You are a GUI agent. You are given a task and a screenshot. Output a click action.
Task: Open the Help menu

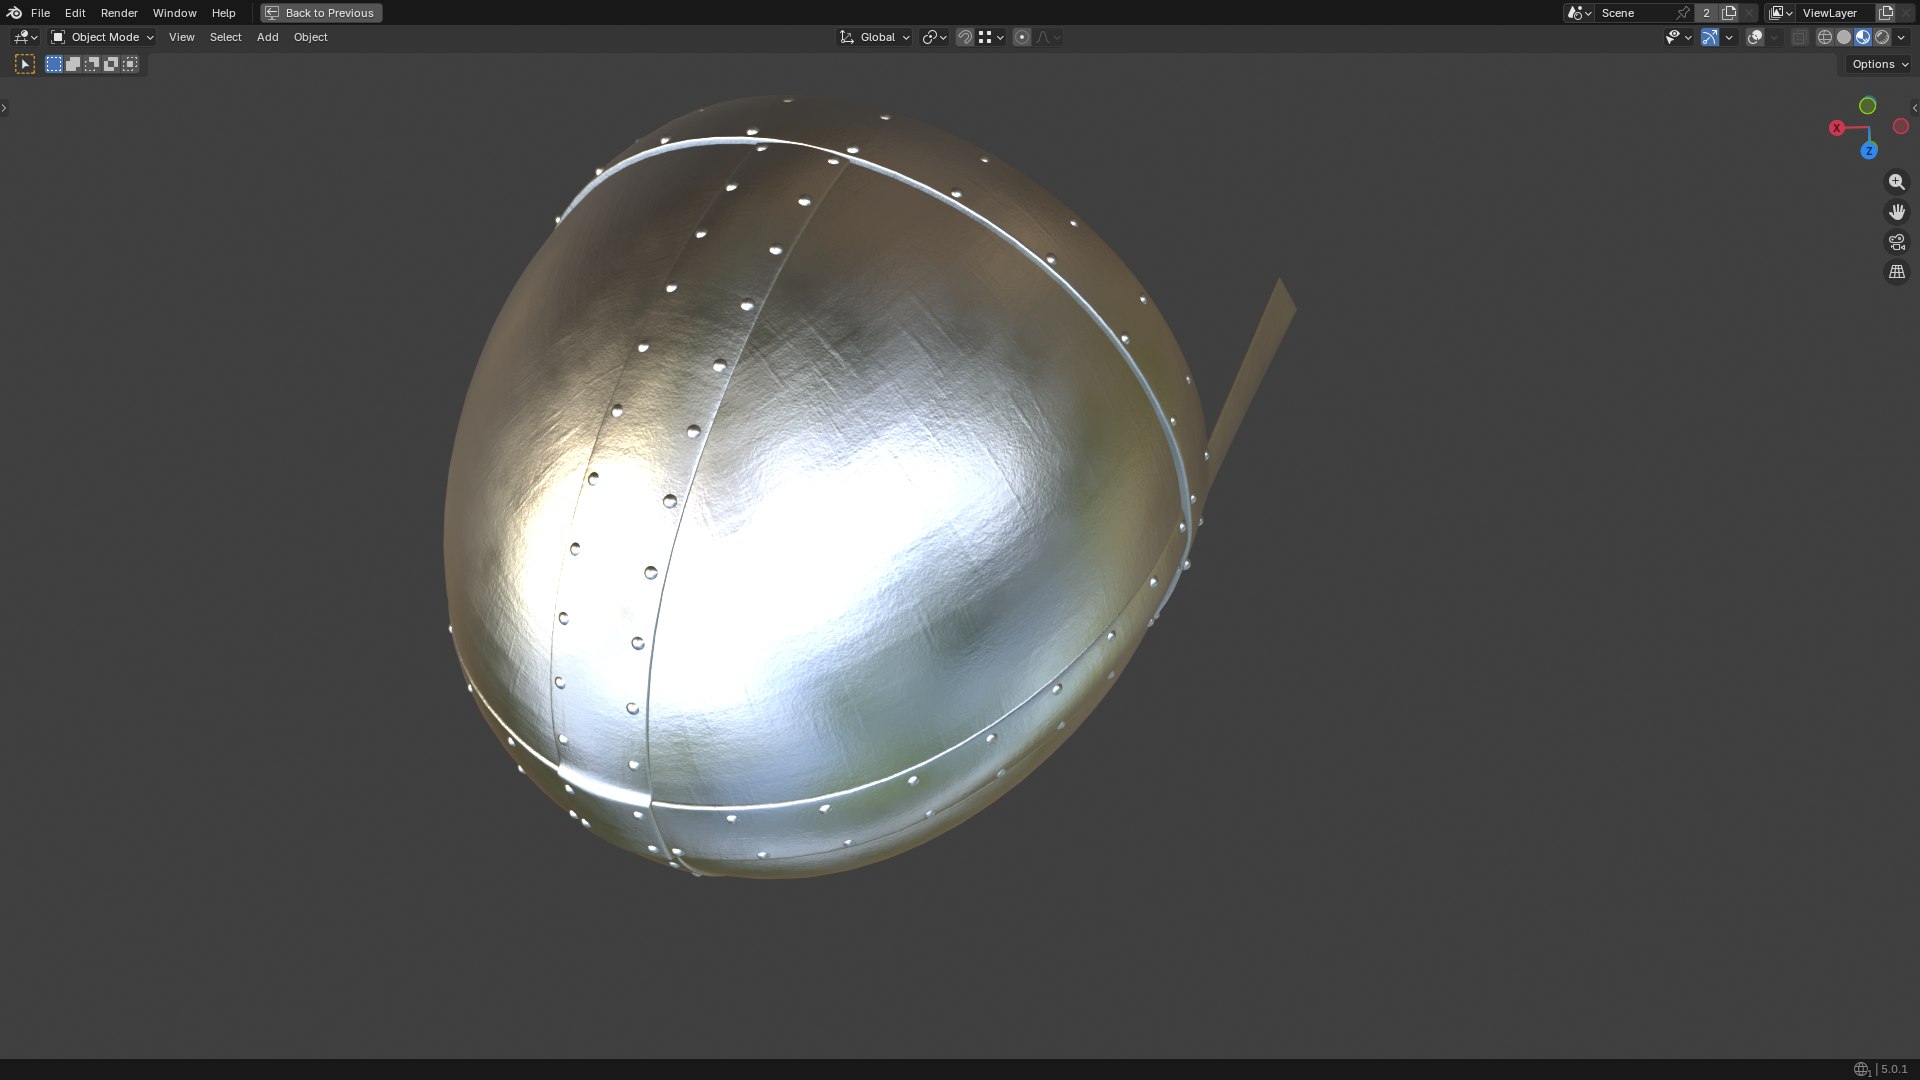point(223,13)
